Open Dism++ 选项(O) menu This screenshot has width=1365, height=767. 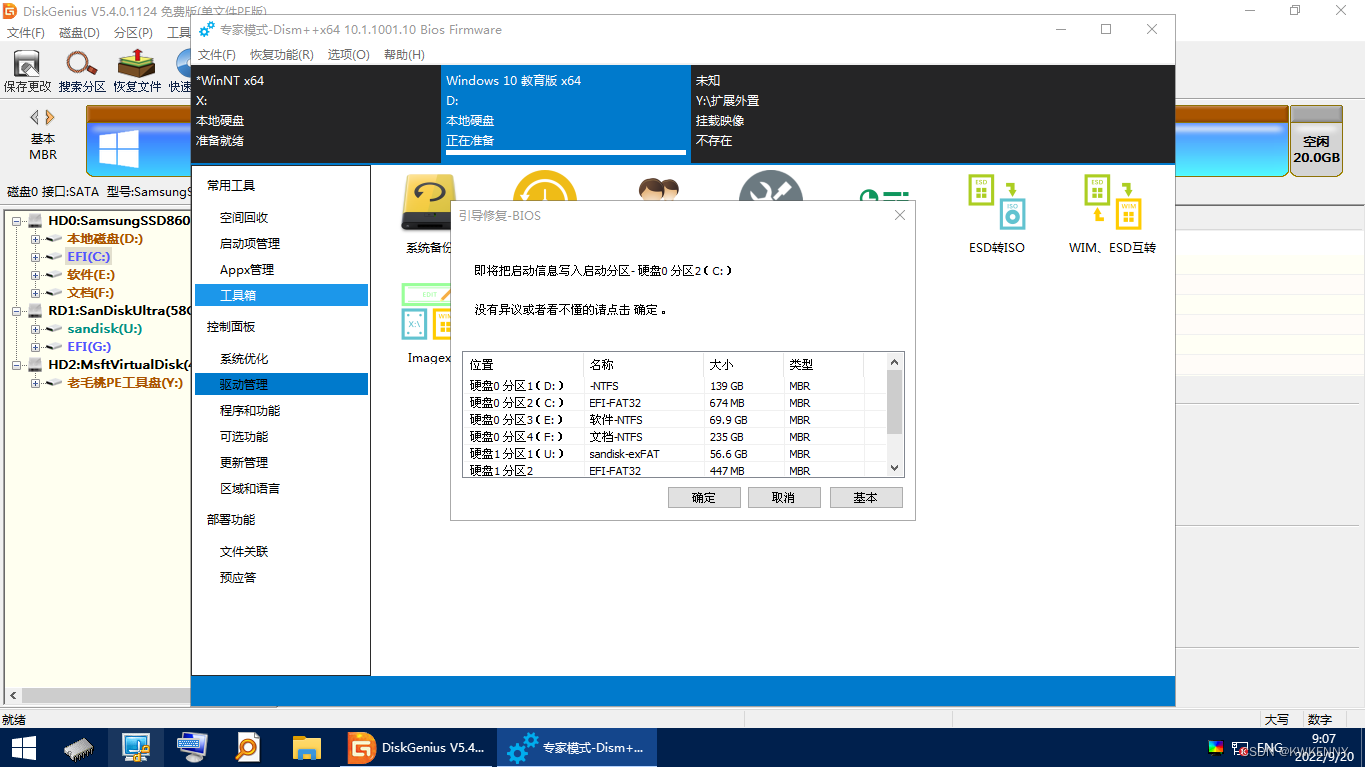349,55
